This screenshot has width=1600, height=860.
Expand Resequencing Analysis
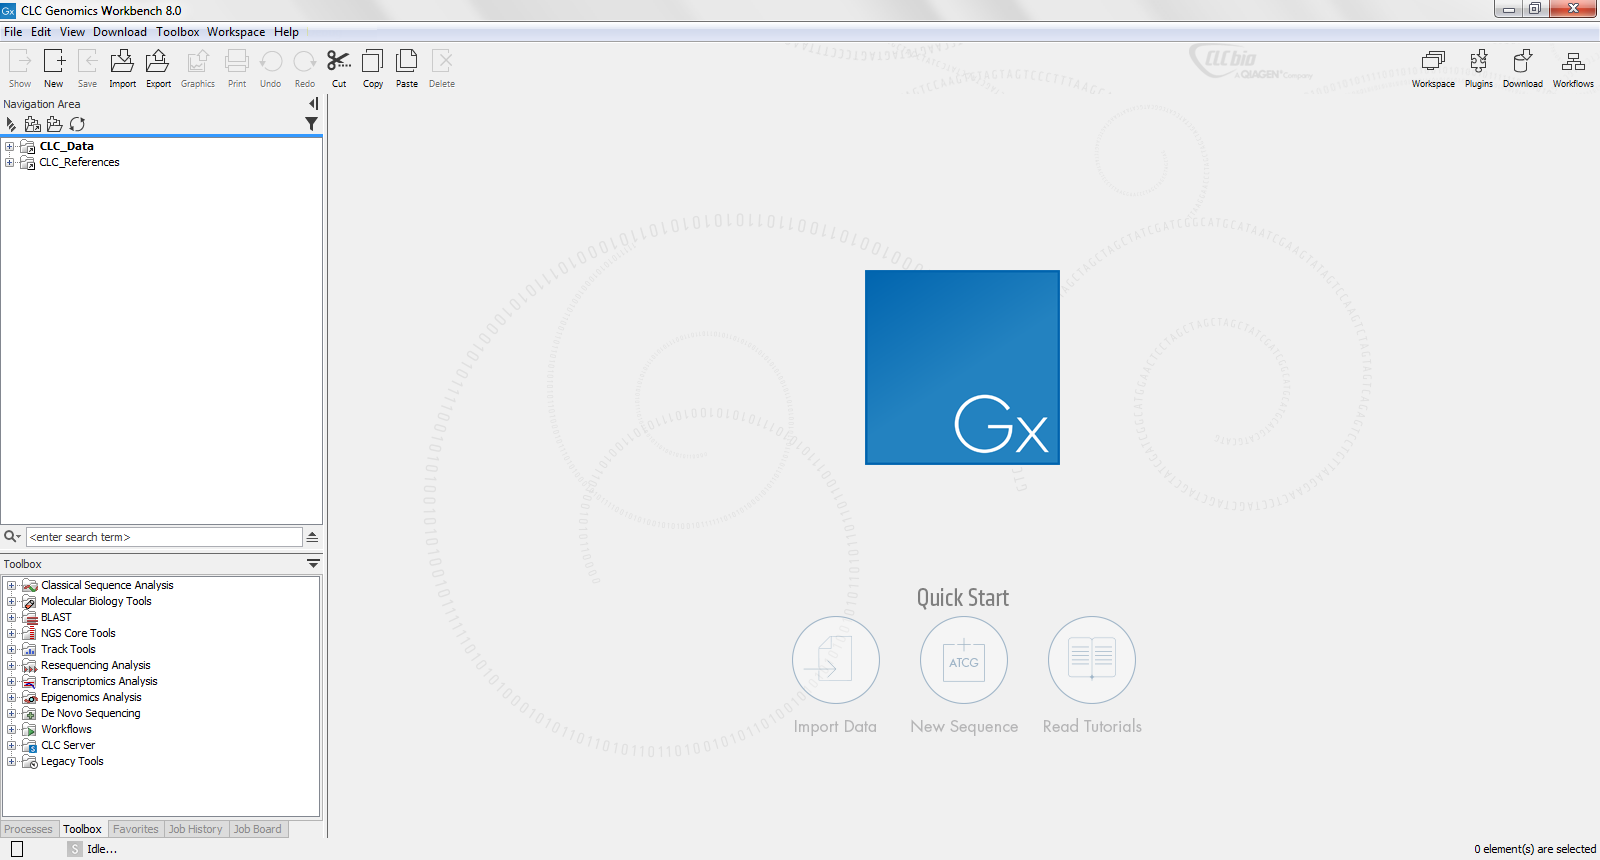coord(12,665)
